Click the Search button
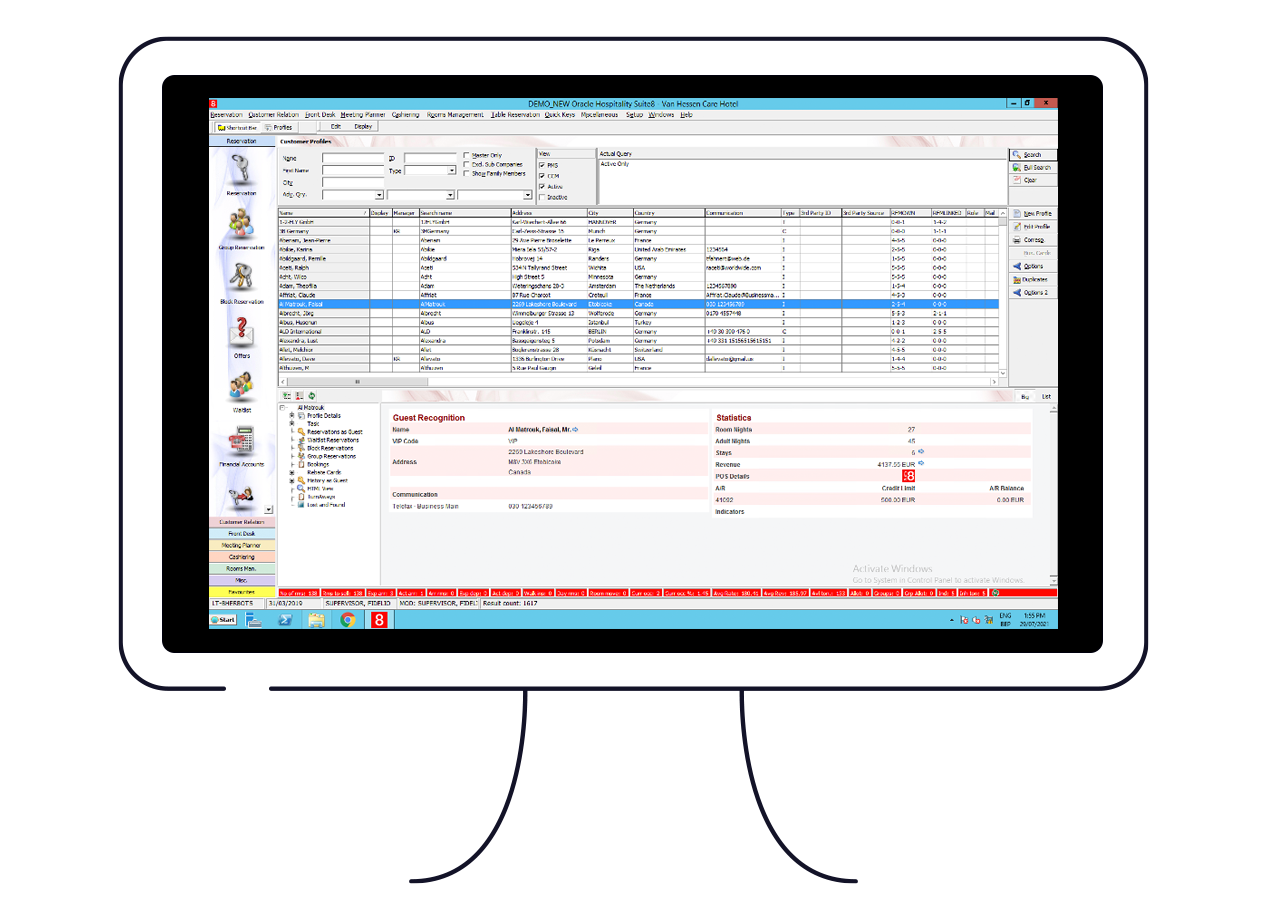The height and width of the screenshot is (900, 1267). point(1032,155)
